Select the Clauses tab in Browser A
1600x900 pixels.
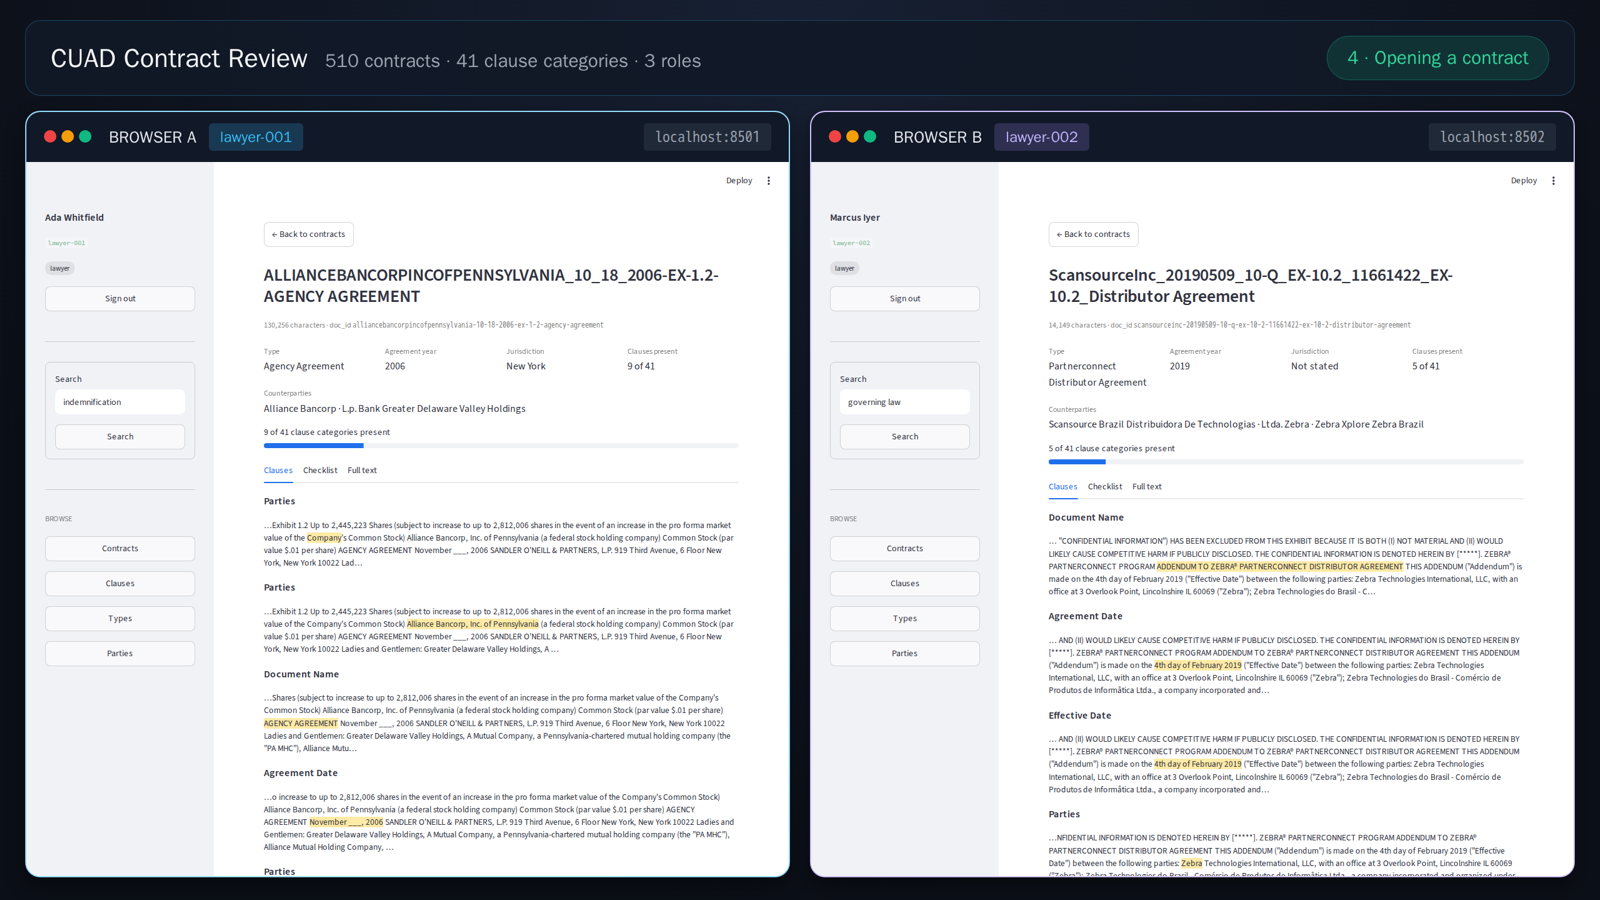(x=278, y=470)
